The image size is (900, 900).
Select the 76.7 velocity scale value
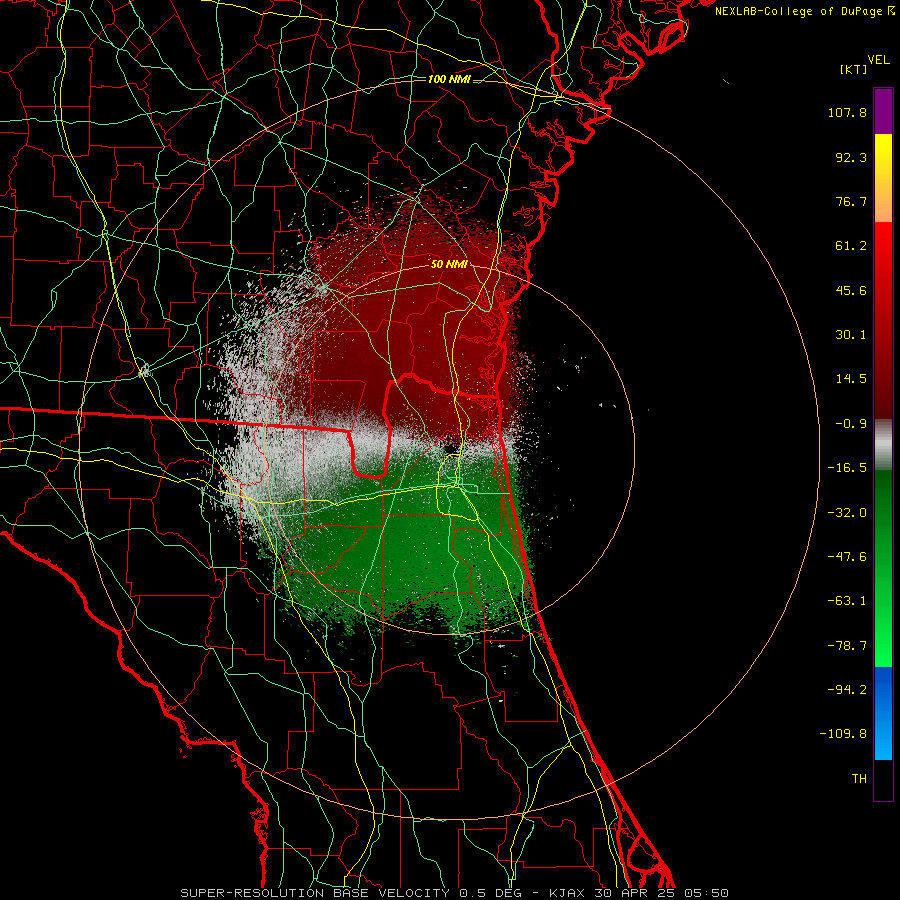(851, 201)
